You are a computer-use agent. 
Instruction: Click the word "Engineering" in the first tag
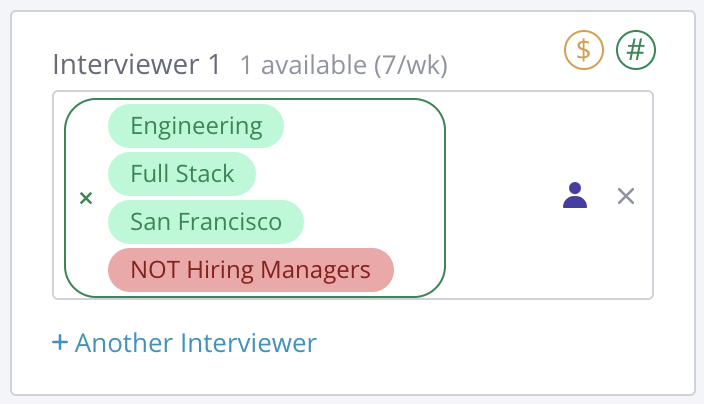[x=196, y=126]
